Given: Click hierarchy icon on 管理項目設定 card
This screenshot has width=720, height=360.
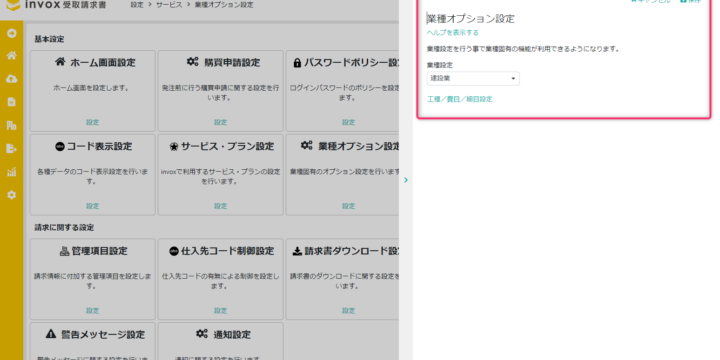Looking at the screenshot, I should (64, 251).
